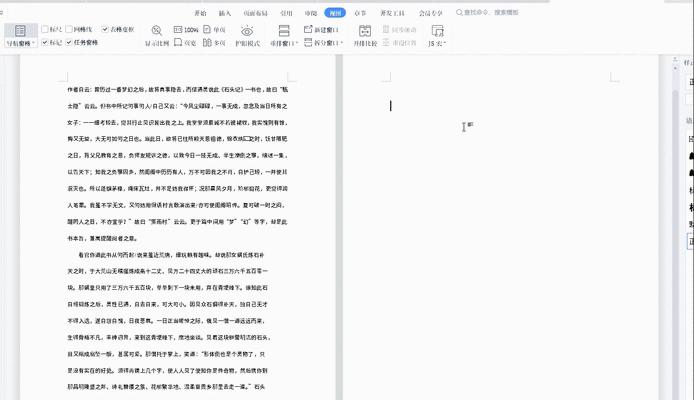The height and width of the screenshot is (400, 694).
Task: Switch to the 插入 Insert tab
Action: coord(225,13)
